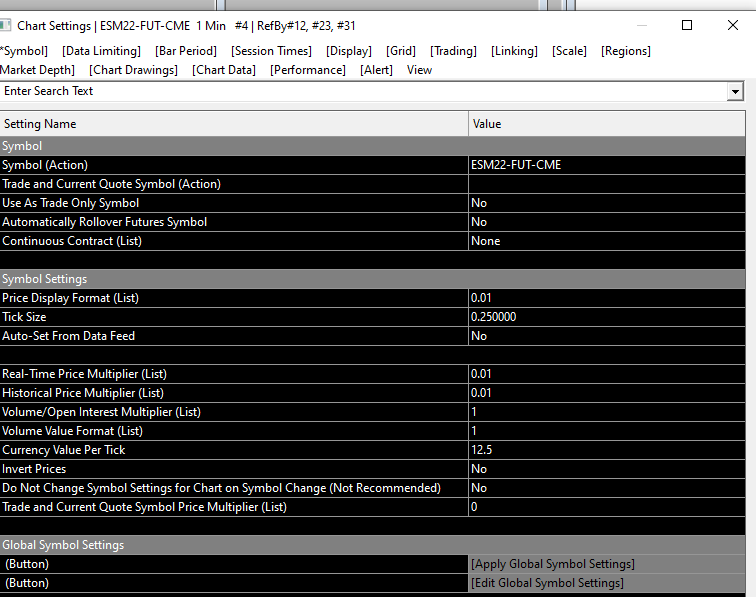Click the Global Symbol Settings section header
The image size is (756, 597).
(x=372, y=545)
